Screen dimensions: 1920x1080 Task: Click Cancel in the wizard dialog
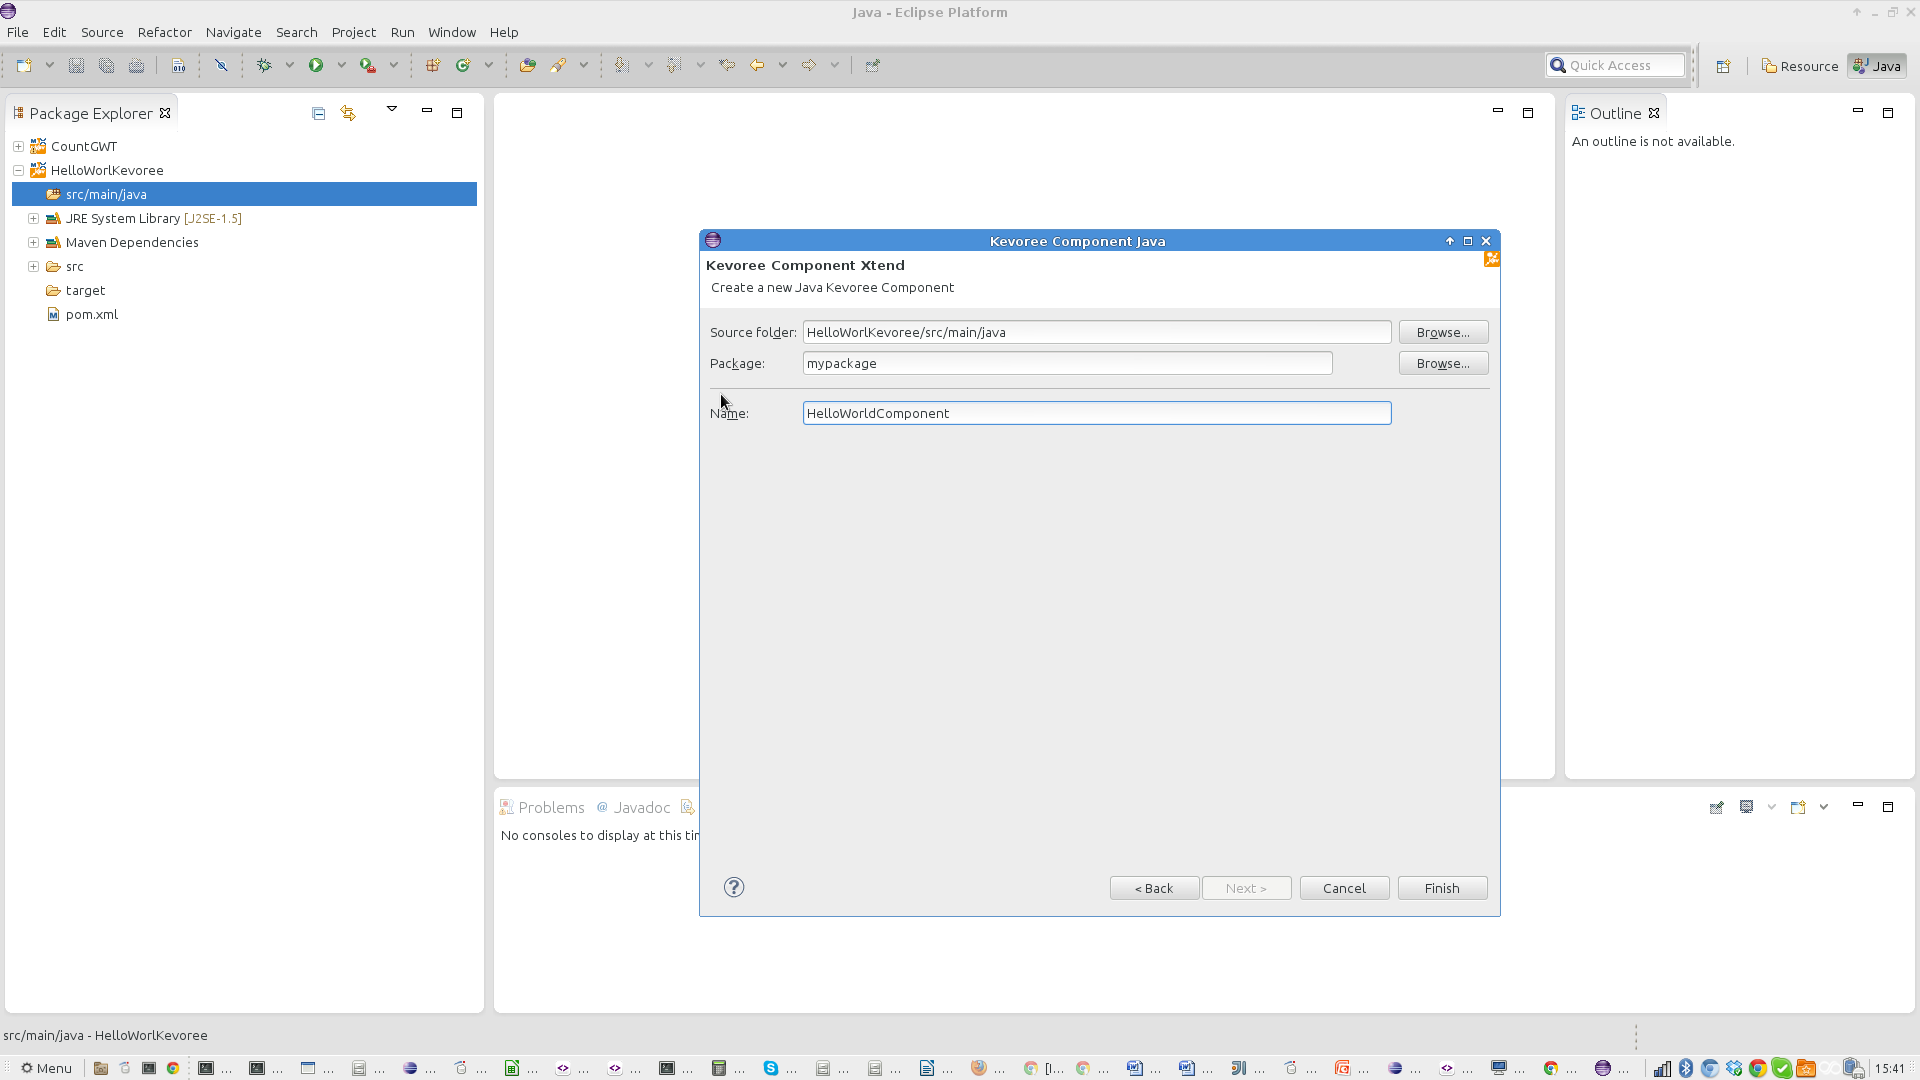1344,888
